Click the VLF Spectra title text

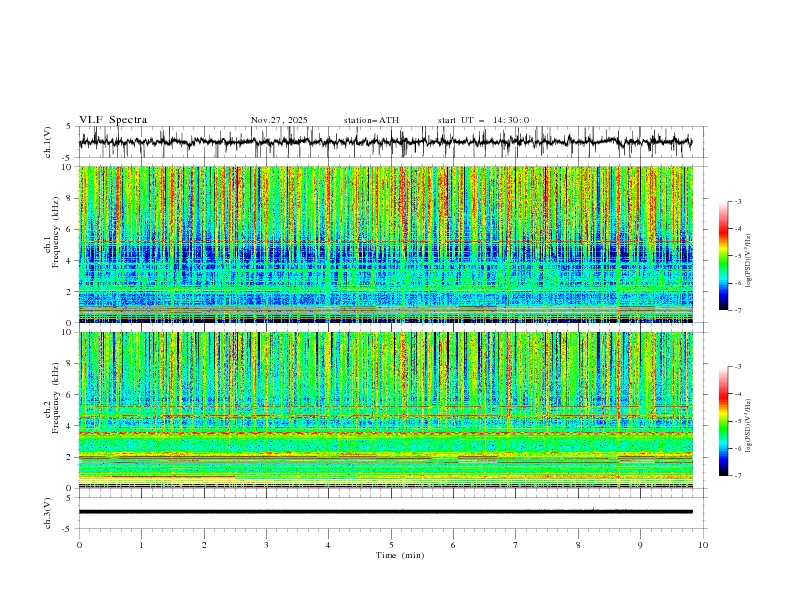click(113, 120)
